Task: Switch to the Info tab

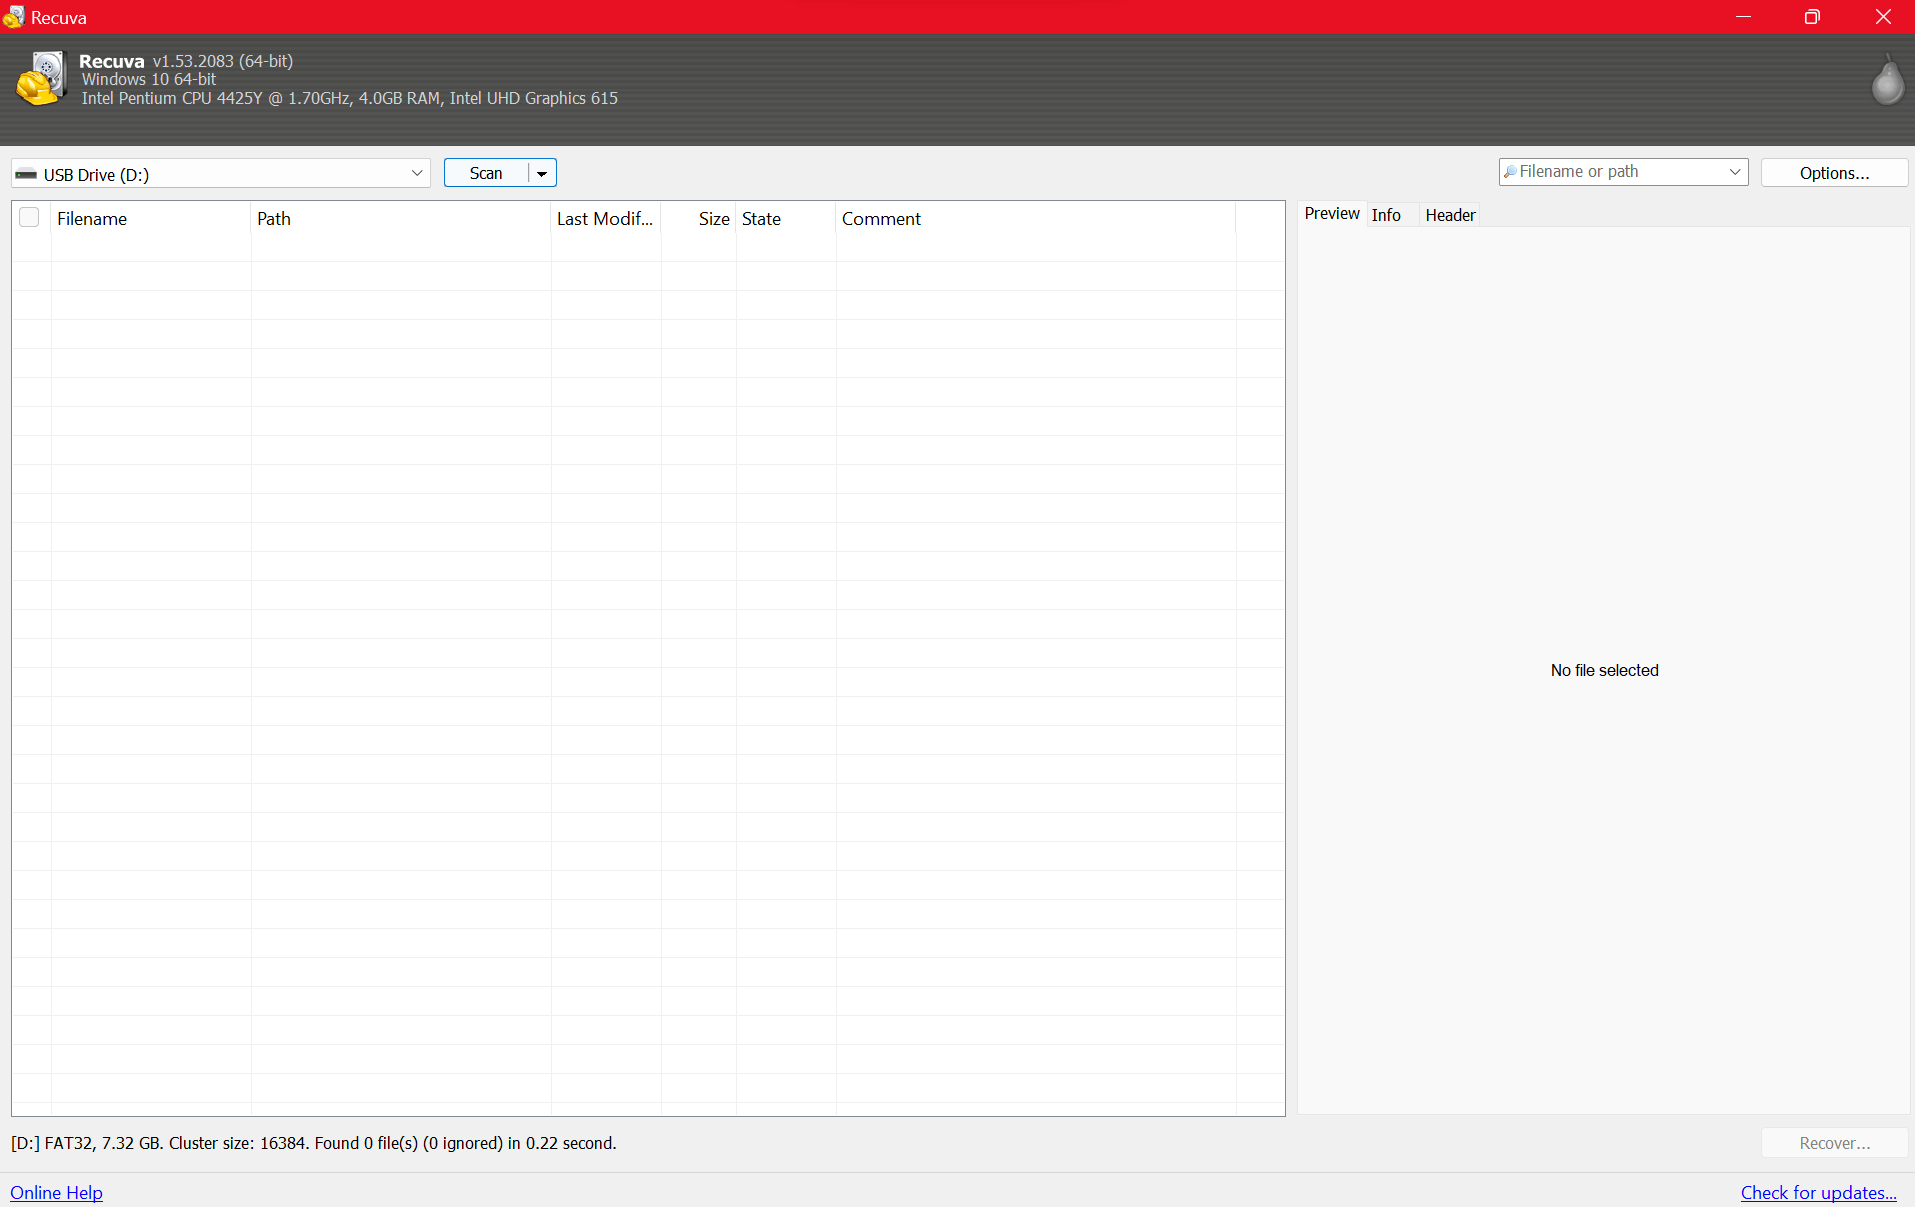Action: (1386, 215)
